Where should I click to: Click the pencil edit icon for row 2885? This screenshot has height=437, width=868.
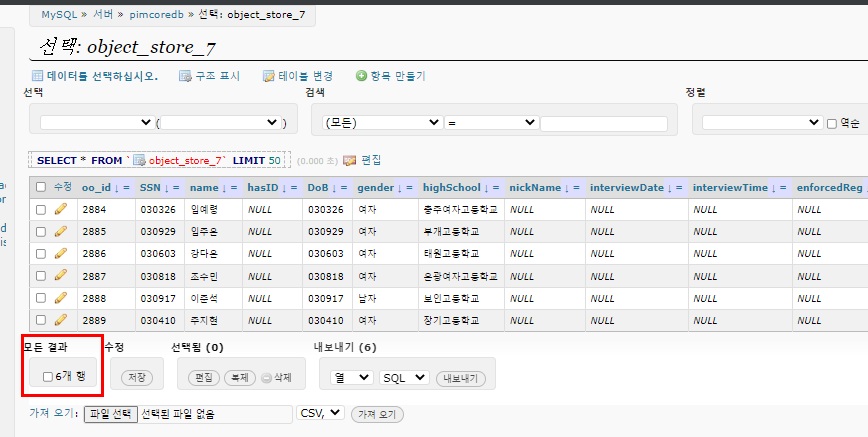click(60, 231)
